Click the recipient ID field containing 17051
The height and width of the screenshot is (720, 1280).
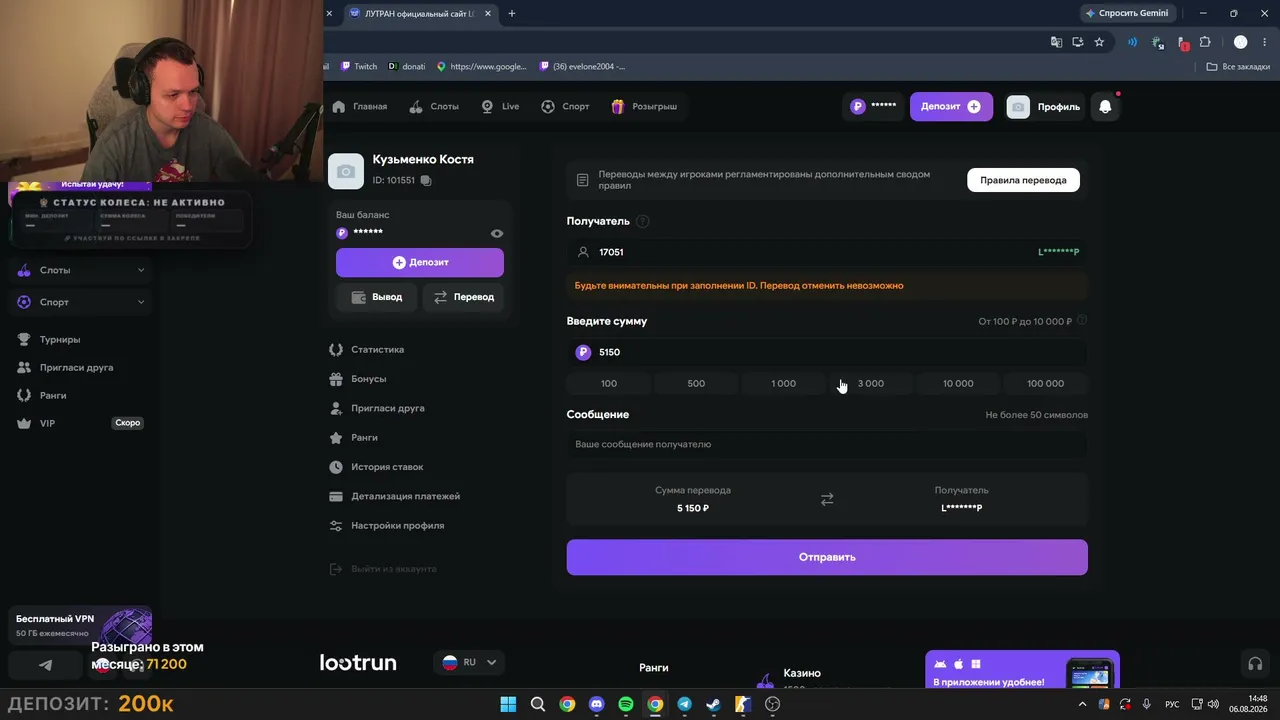point(827,252)
